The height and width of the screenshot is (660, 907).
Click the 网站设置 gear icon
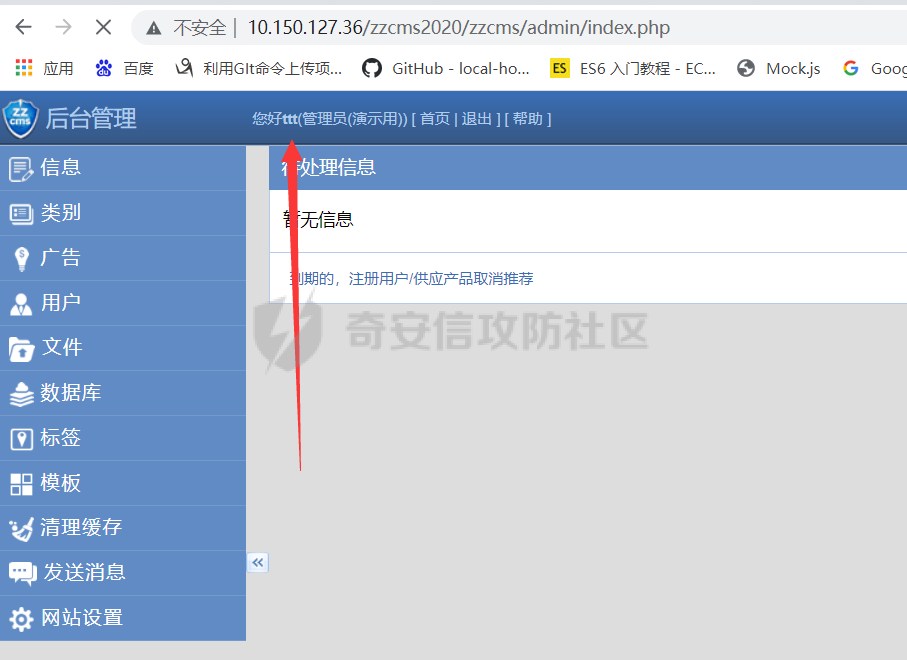click(x=21, y=619)
